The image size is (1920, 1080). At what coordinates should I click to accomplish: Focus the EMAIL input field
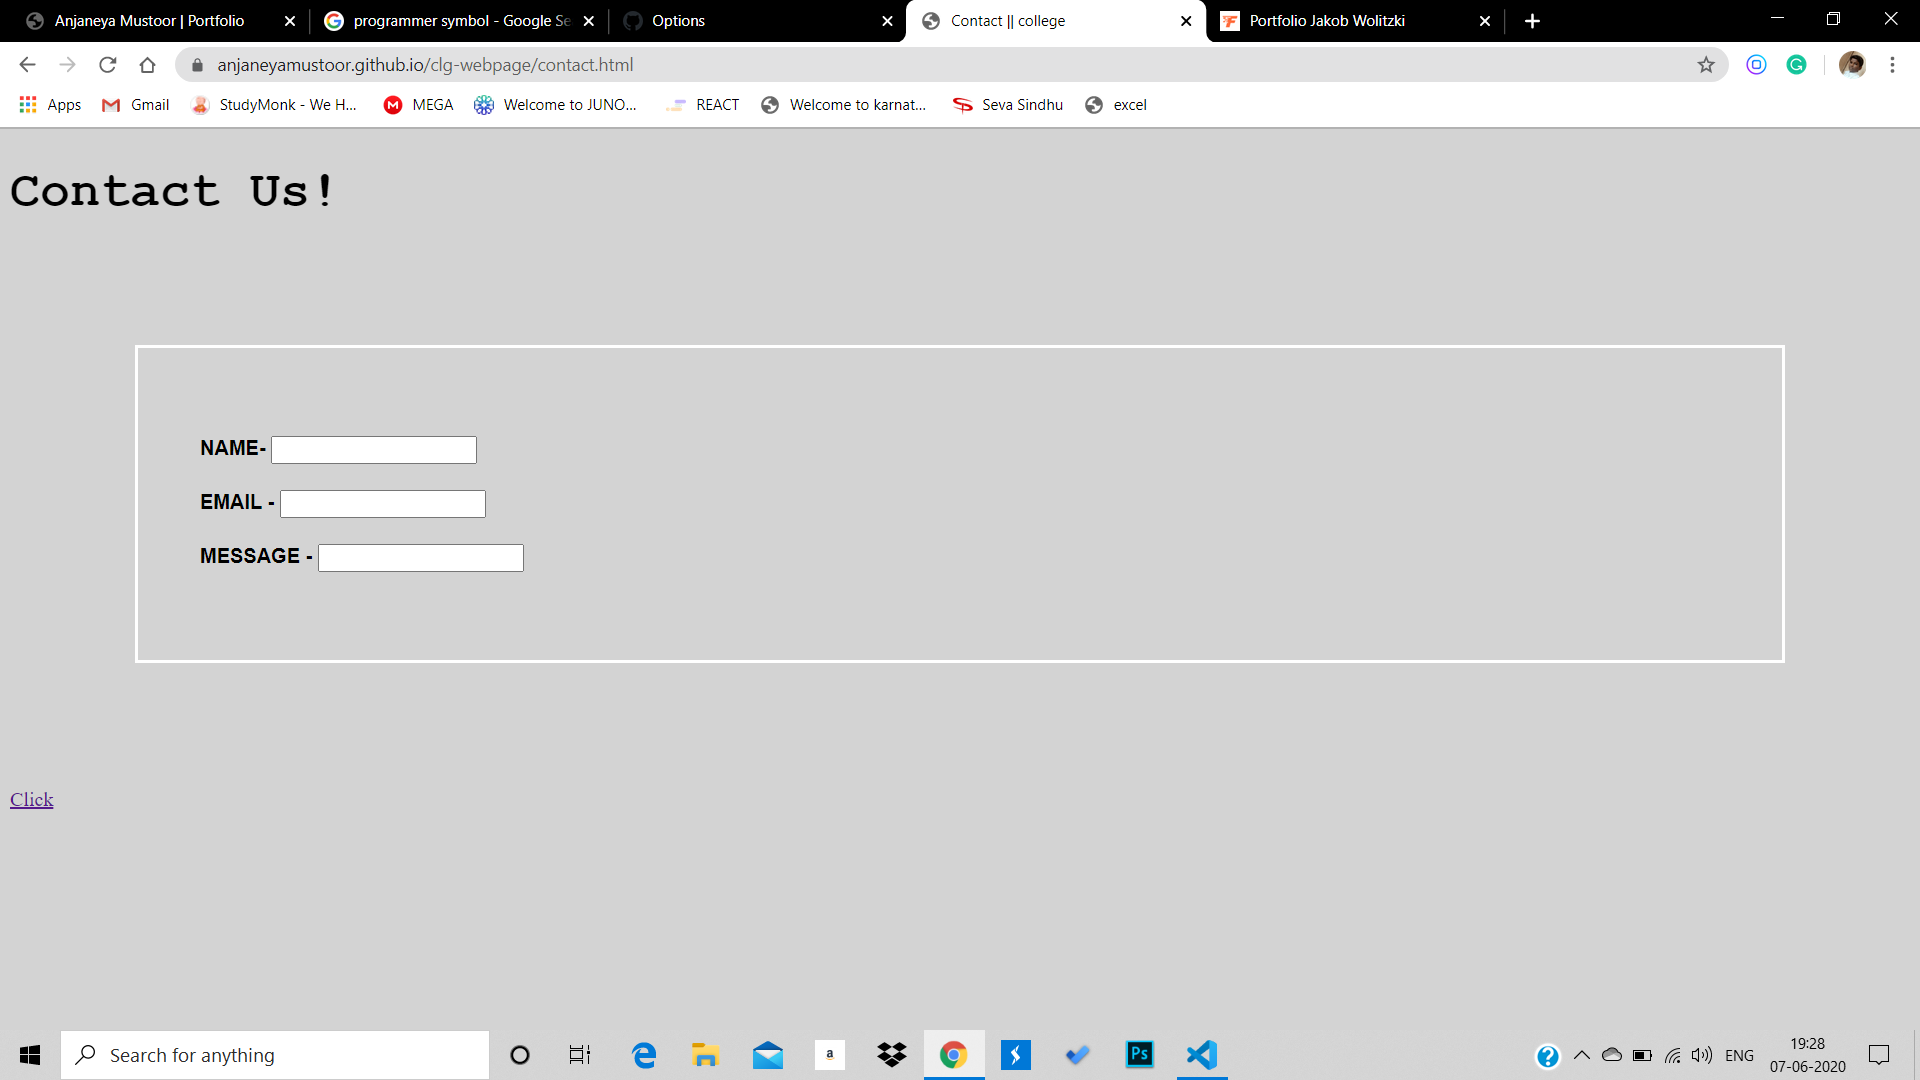click(x=383, y=504)
